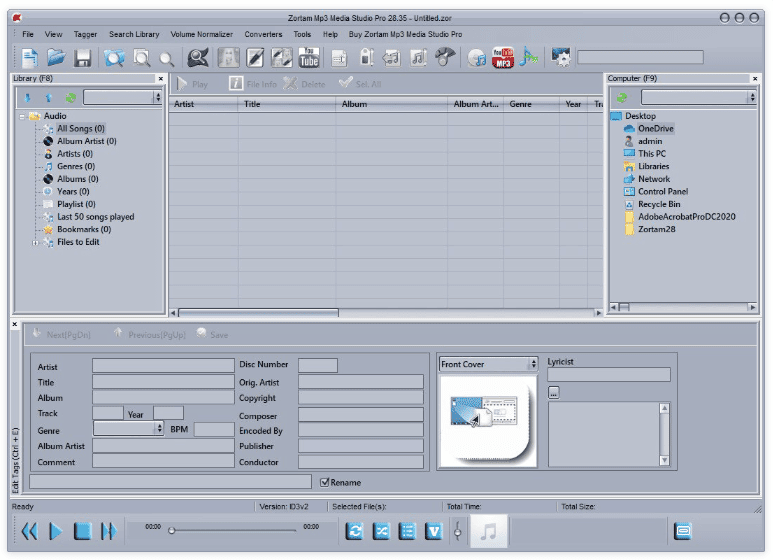The image size is (773, 560).
Task: Save with the floppy disk toolbar icon
Action: (x=83, y=58)
